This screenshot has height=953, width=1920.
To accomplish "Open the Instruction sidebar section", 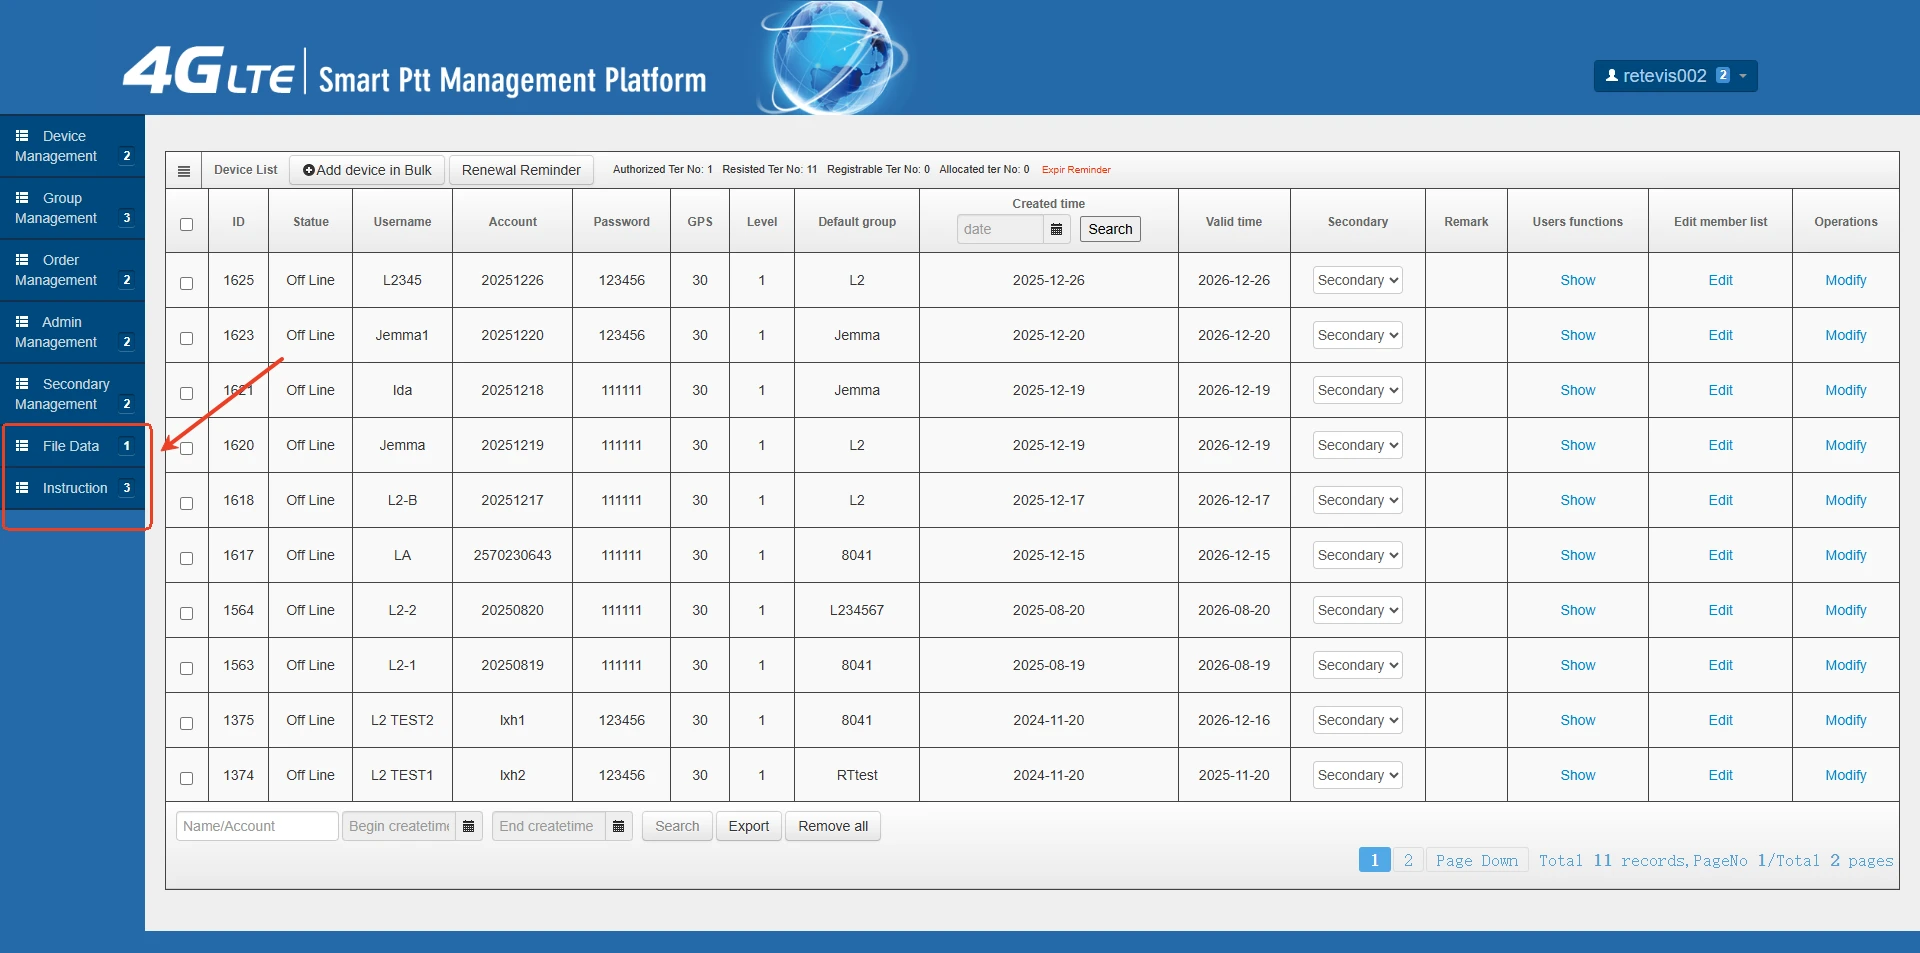I will click(x=73, y=488).
